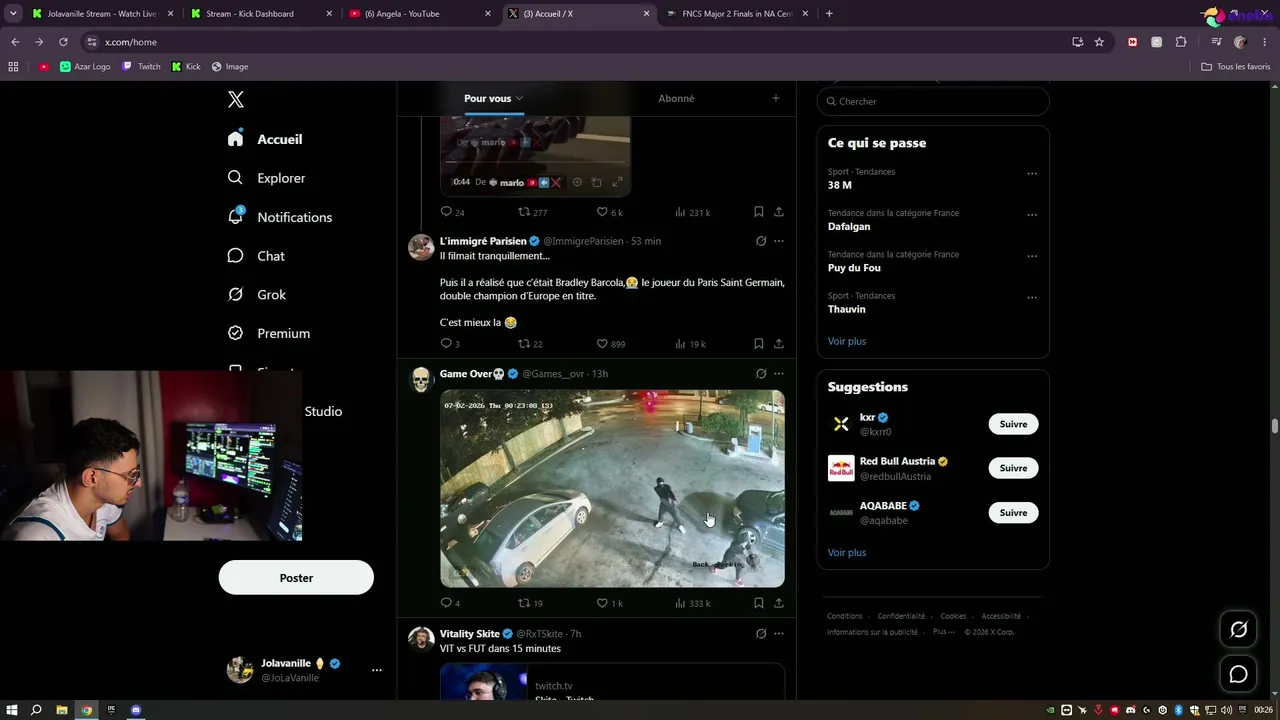The height and width of the screenshot is (720, 1280).
Task: Open Grok icon on Game Over post
Action: coord(761,374)
